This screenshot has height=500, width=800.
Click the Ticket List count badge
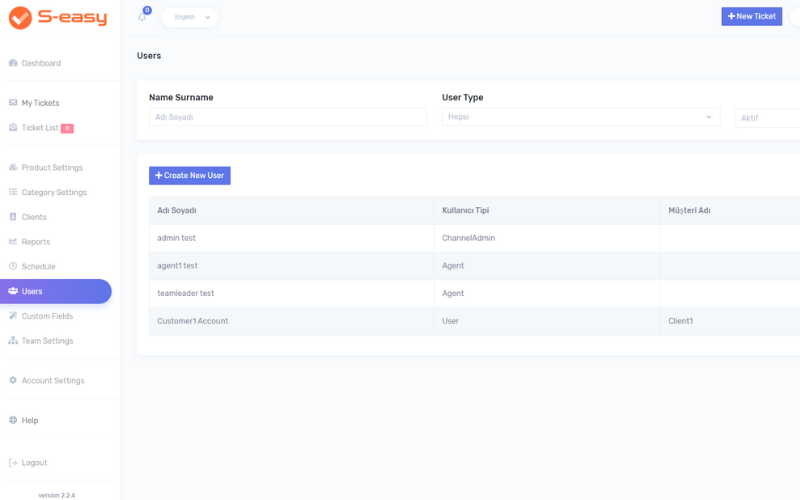(67, 129)
